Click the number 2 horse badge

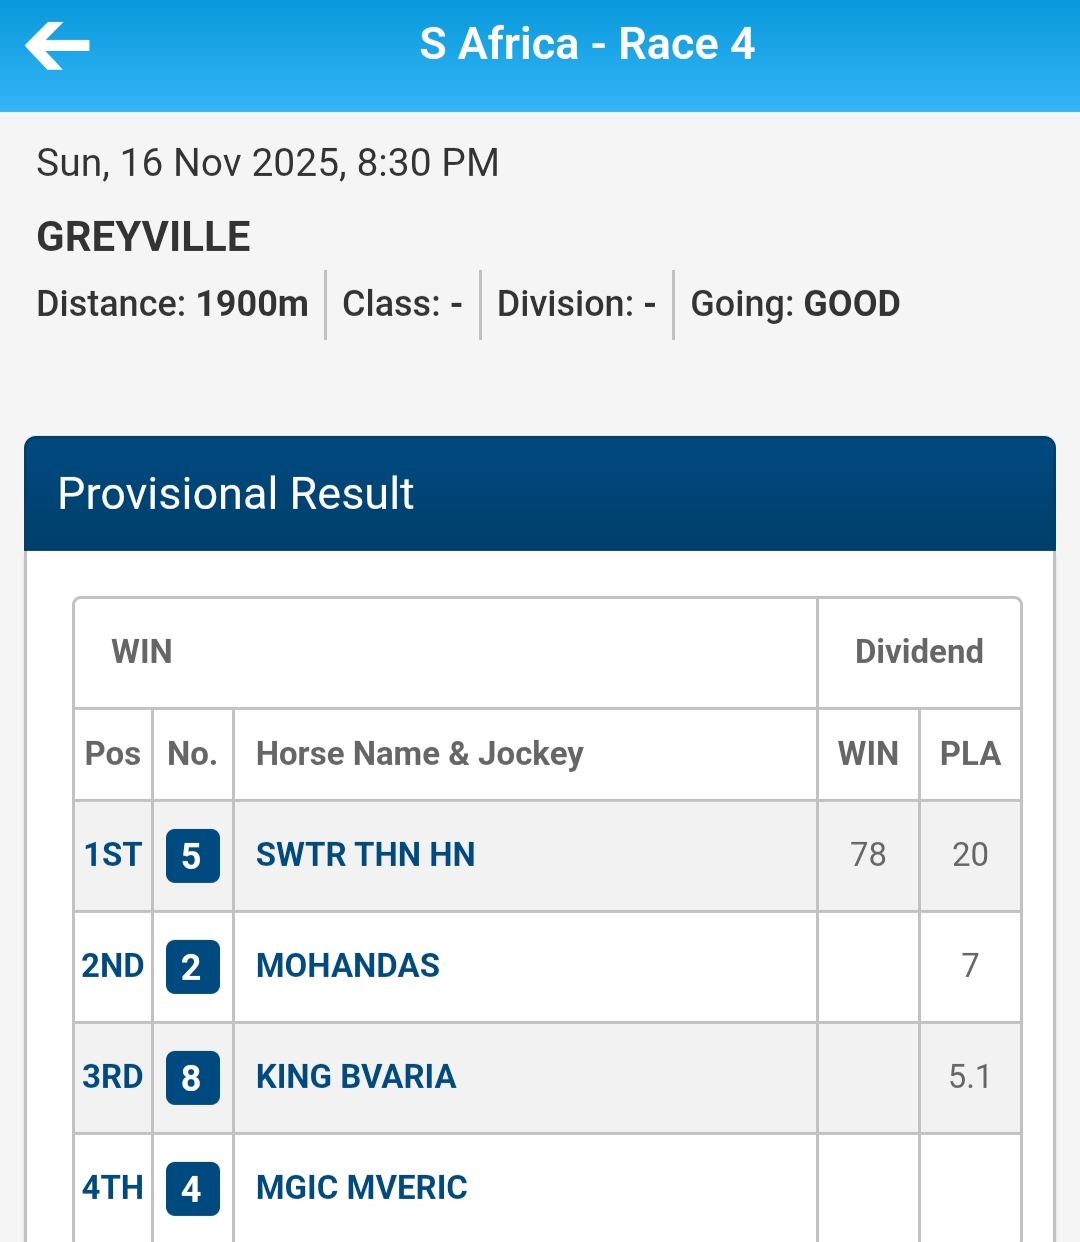(192, 967)
